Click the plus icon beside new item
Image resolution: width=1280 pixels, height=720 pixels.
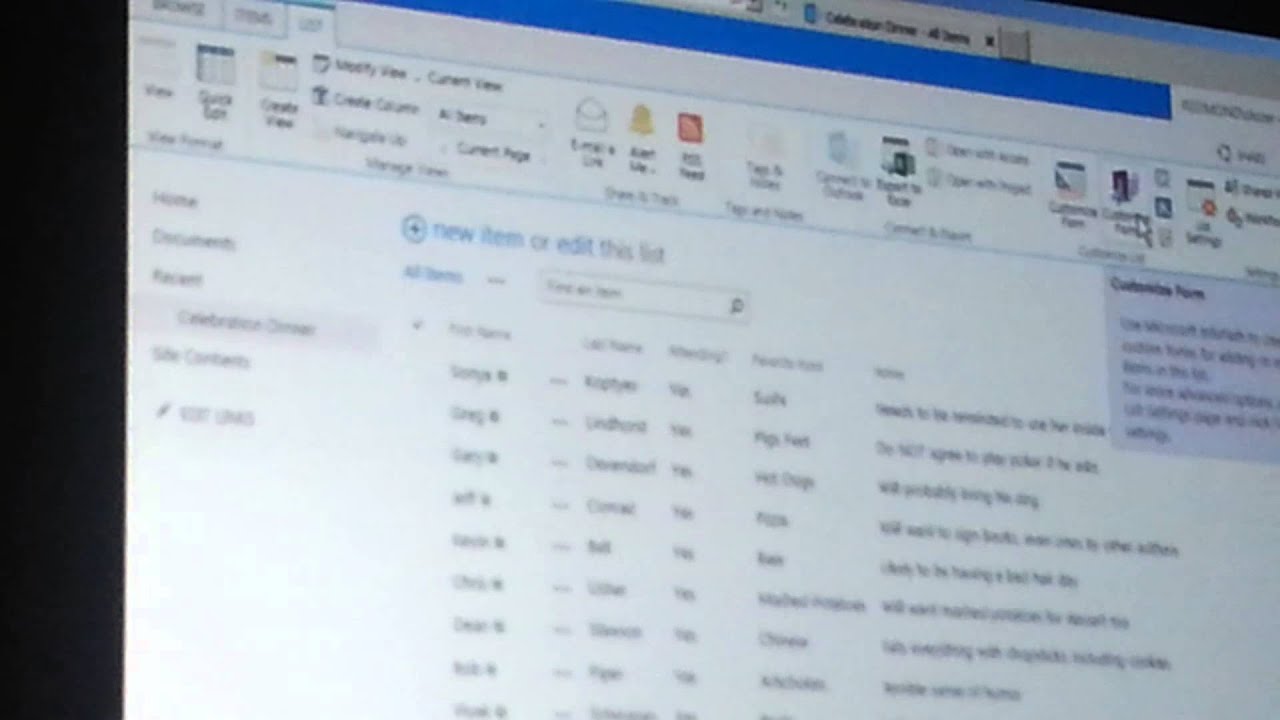[x=413, y=229]
